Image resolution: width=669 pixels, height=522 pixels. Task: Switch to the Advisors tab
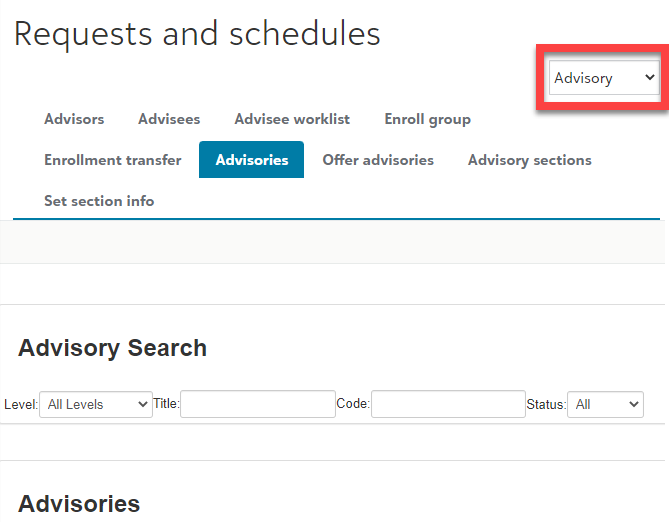(x=74, y=119)
